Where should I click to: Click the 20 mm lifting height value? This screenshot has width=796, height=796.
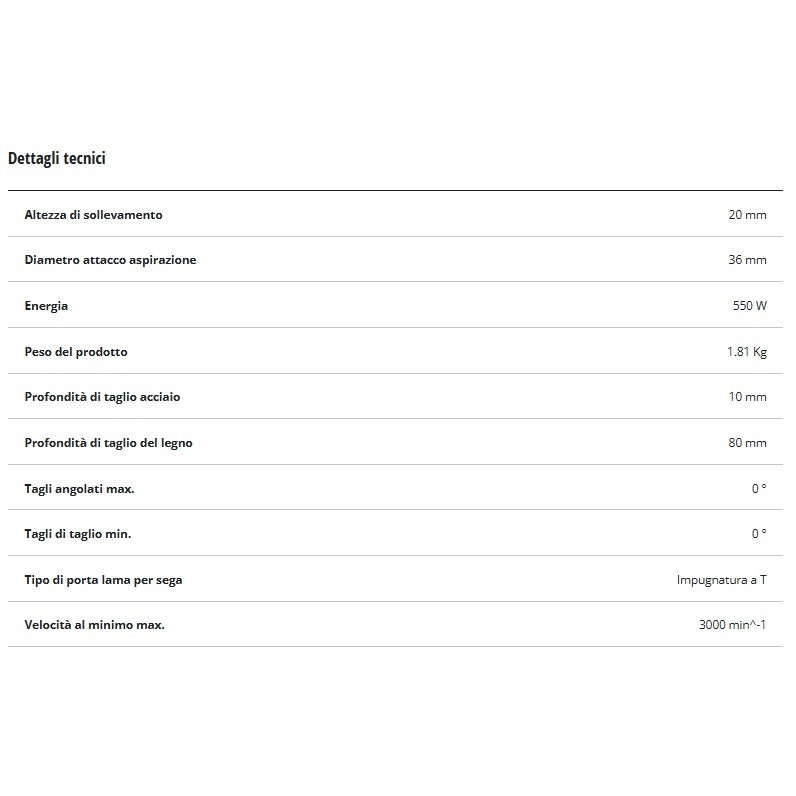pyautogui.click(x=747, y=214)
